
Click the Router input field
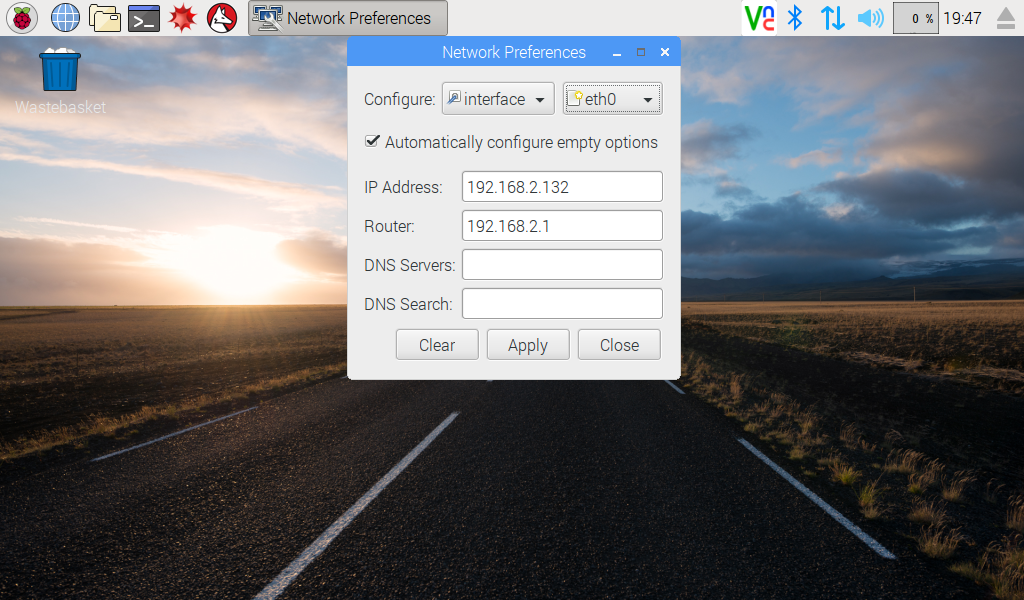pos(562,226)
